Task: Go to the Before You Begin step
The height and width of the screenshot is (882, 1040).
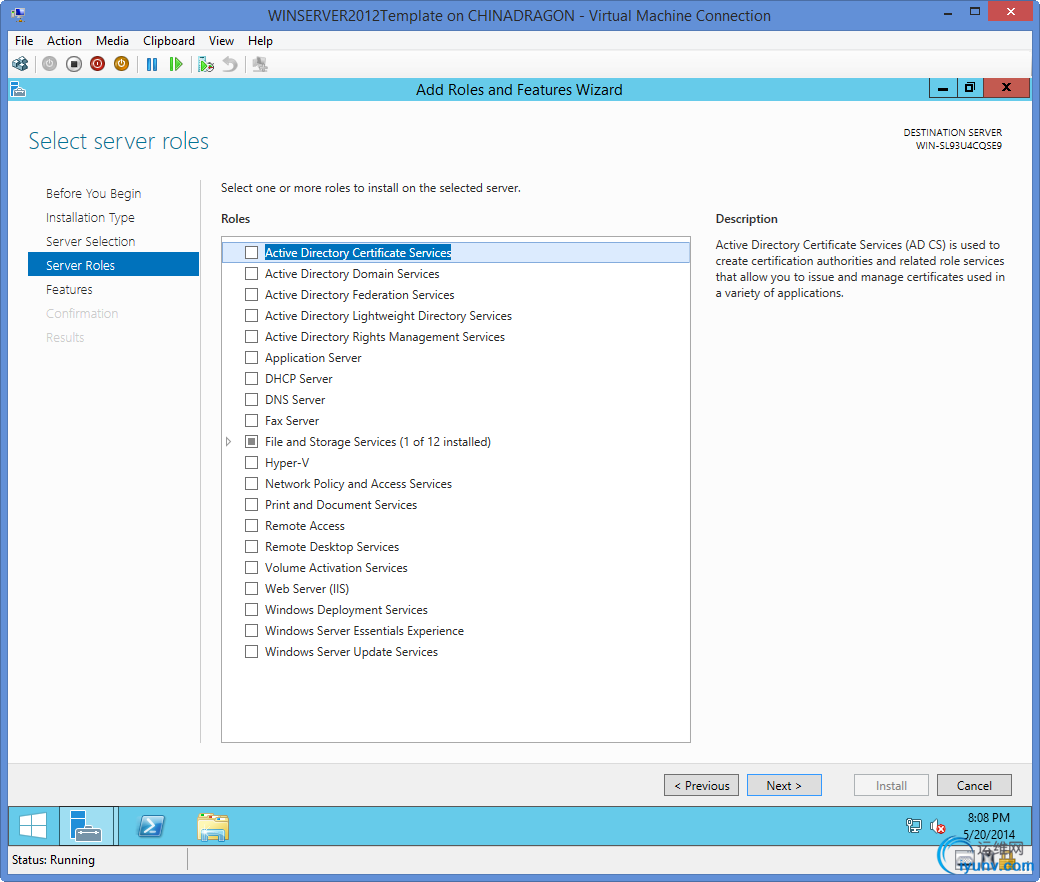Action: point(94,194)
